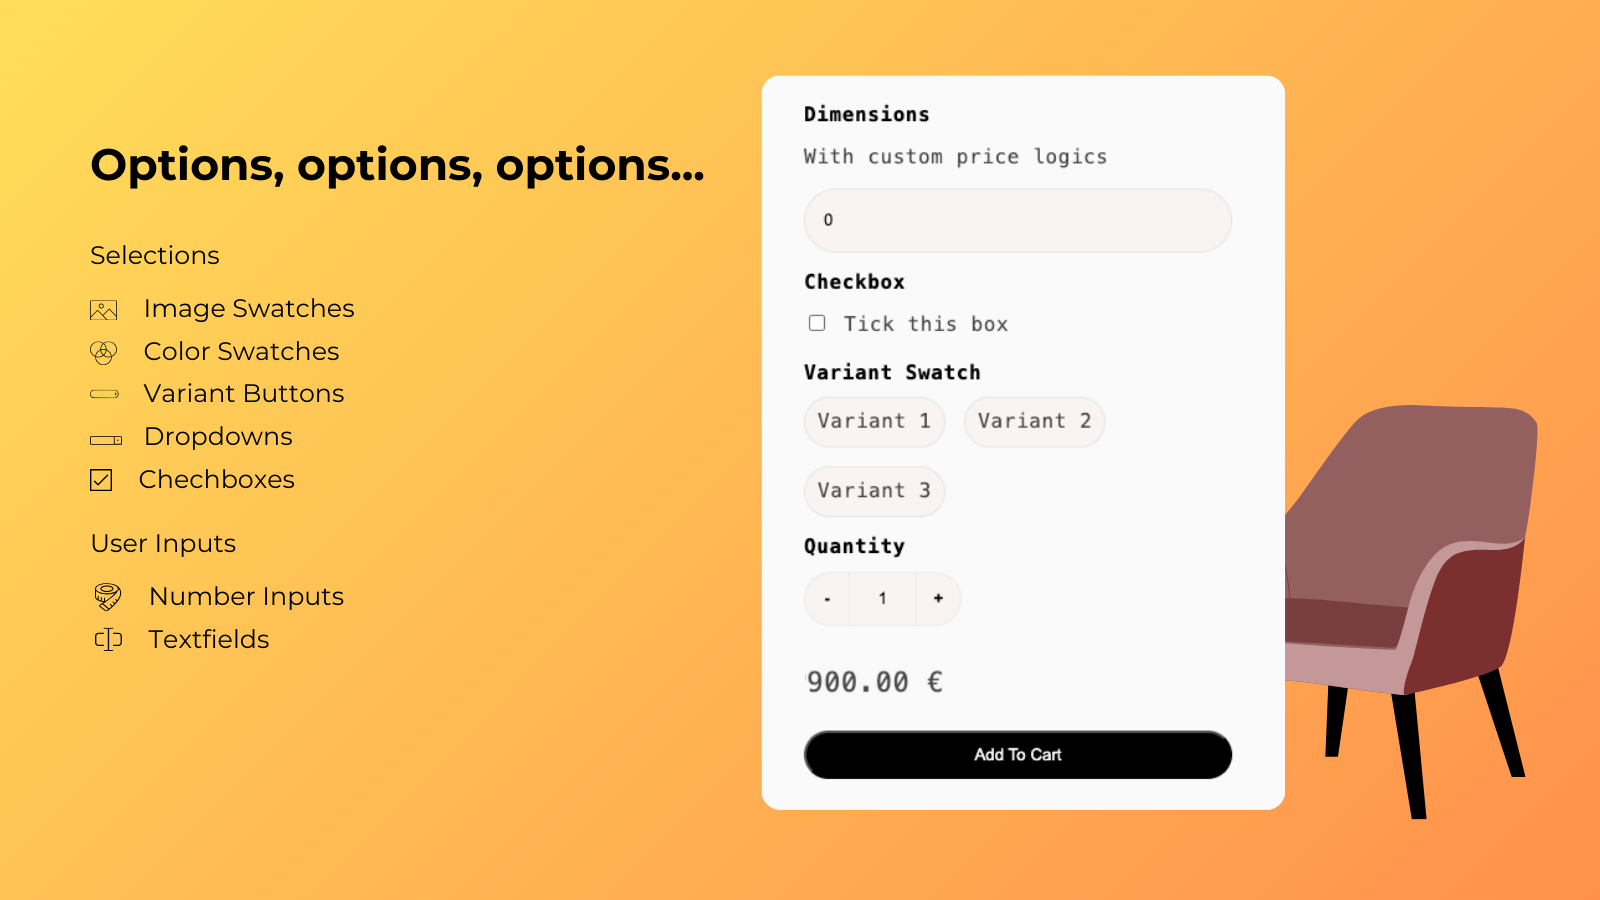The height and width of the screenshot is (900, 1600).
Task: Click the Dimensions input field
Action: 1016,220
